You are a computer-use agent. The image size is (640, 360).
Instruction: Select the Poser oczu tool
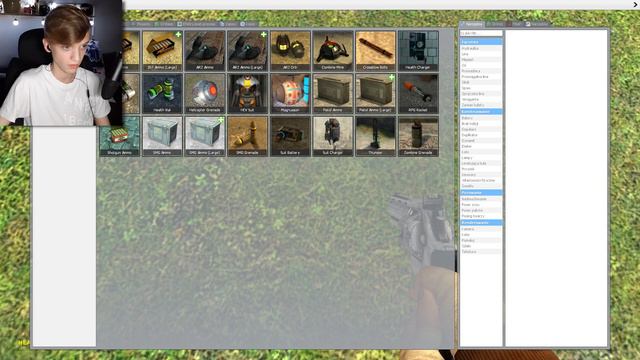coord(481,205)
